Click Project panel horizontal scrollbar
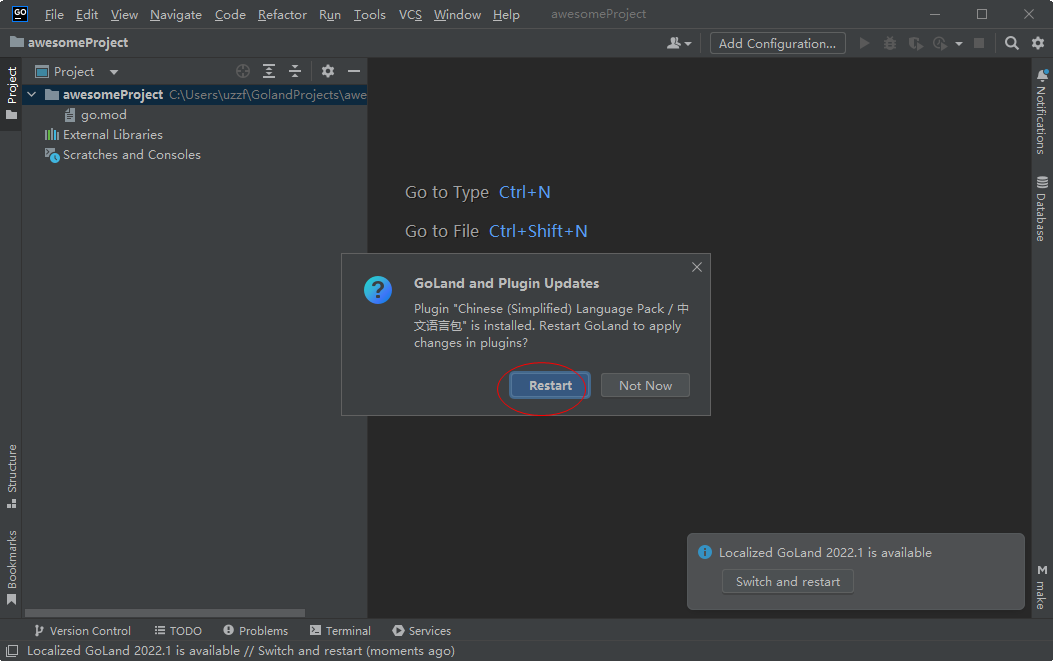 (x=165, y=613)
